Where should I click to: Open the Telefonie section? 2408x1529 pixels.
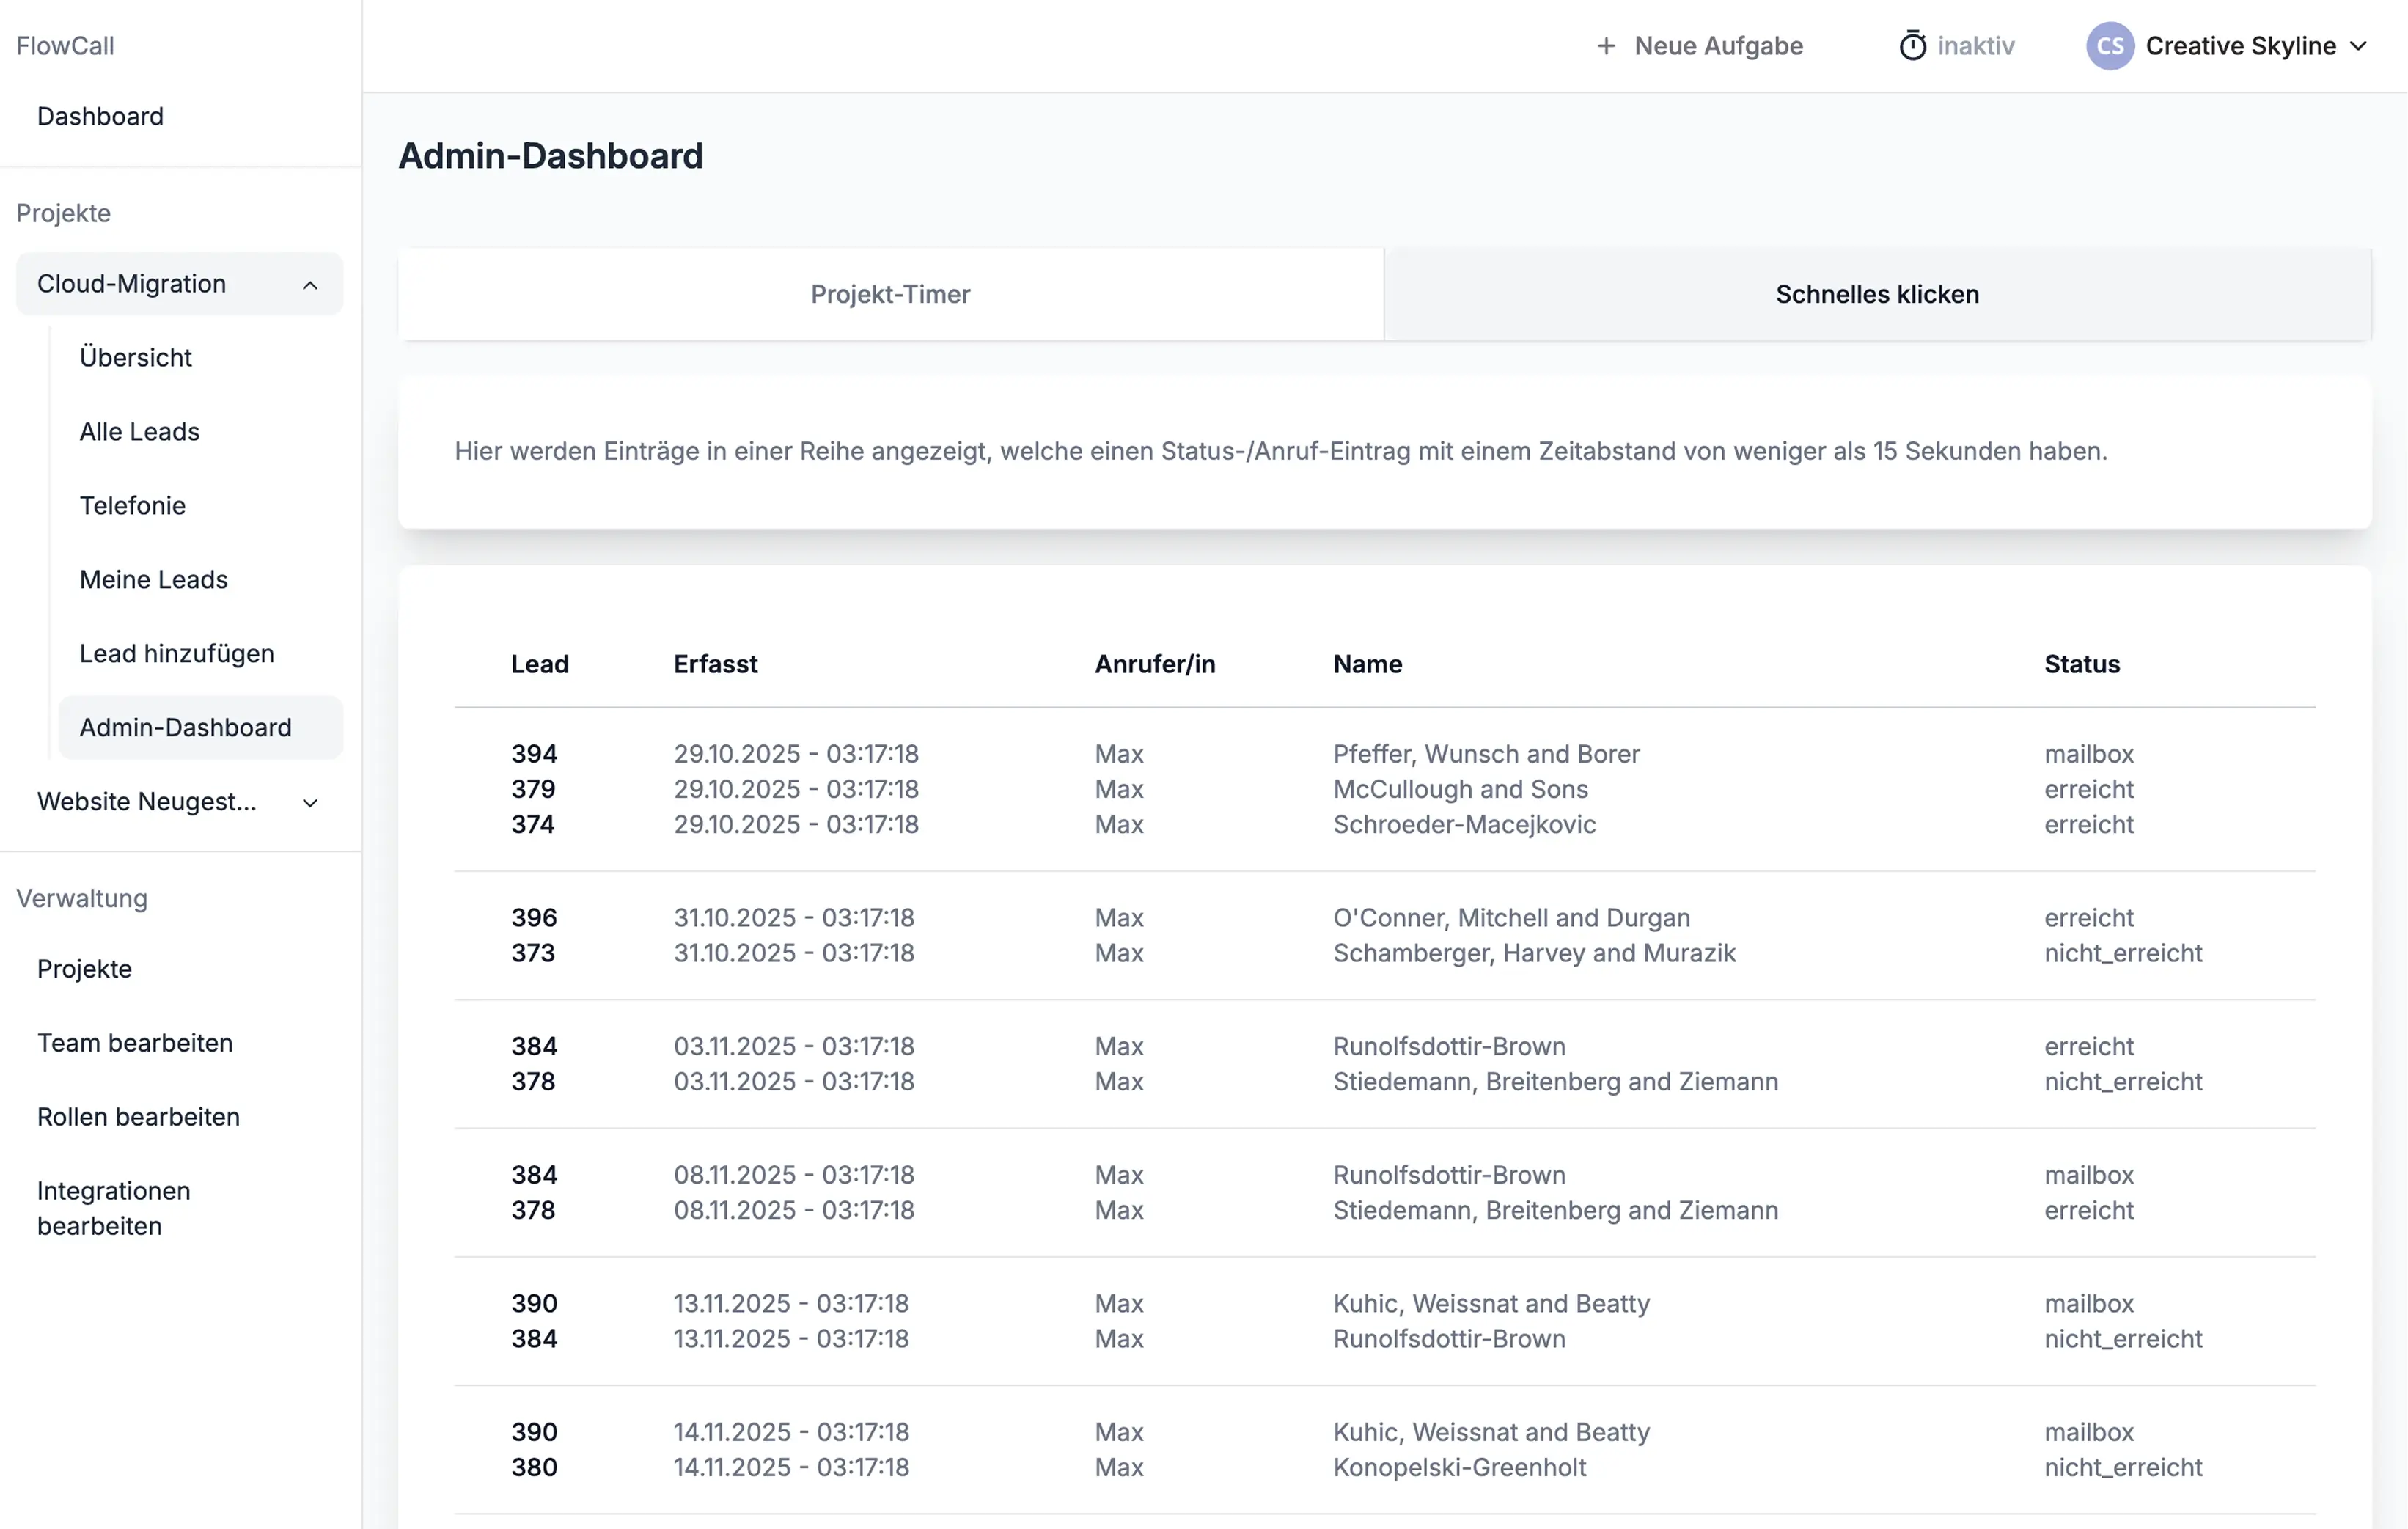tap(132, 505)
